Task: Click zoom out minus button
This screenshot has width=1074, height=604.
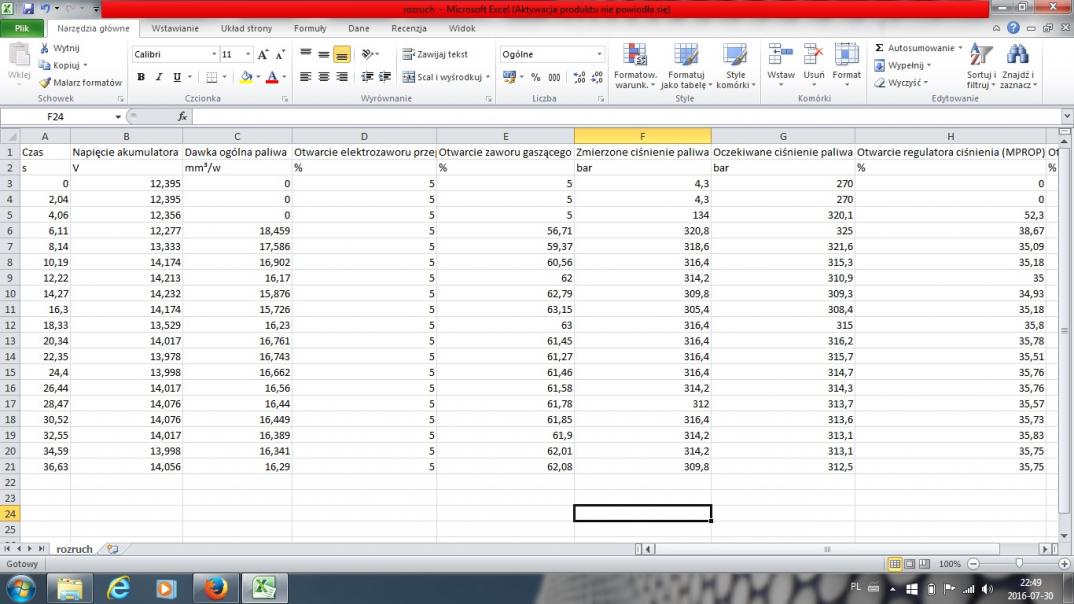Action: point(973,564)
